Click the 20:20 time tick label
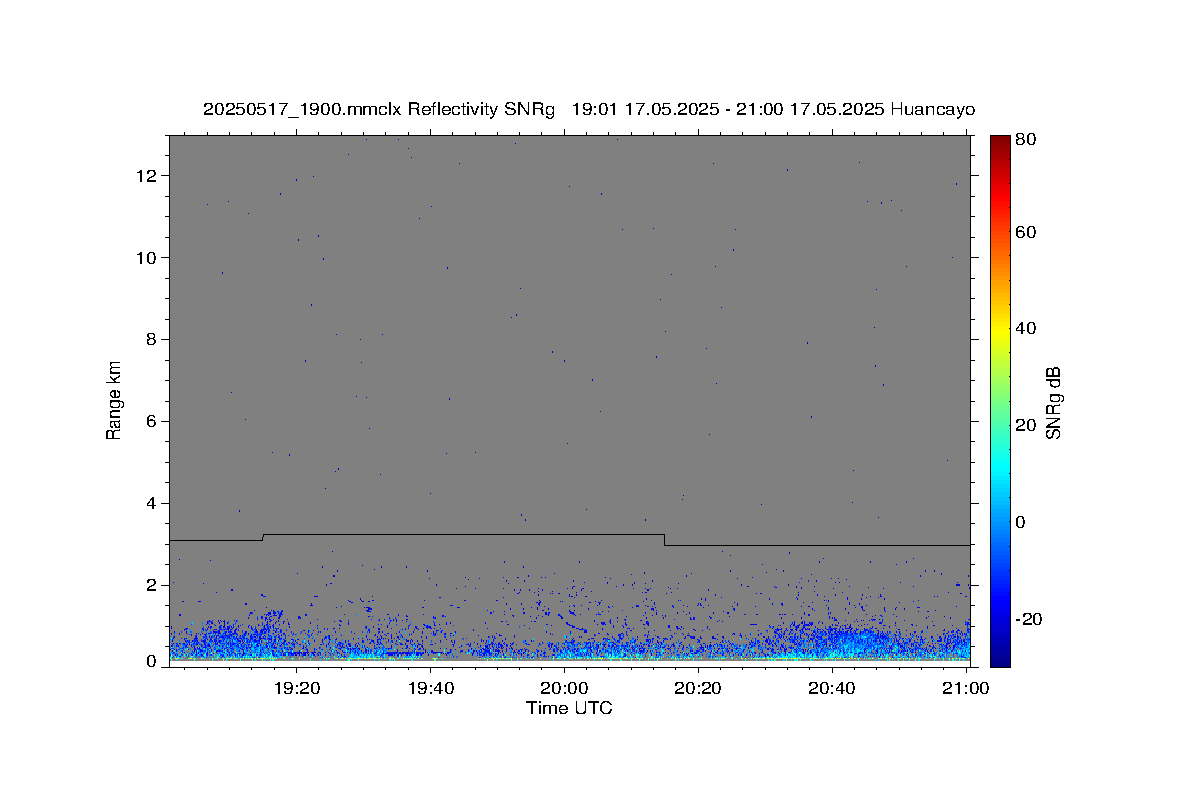Image resolution: width=1200 pixels, height=800 pixels. [x=698, y=688]
